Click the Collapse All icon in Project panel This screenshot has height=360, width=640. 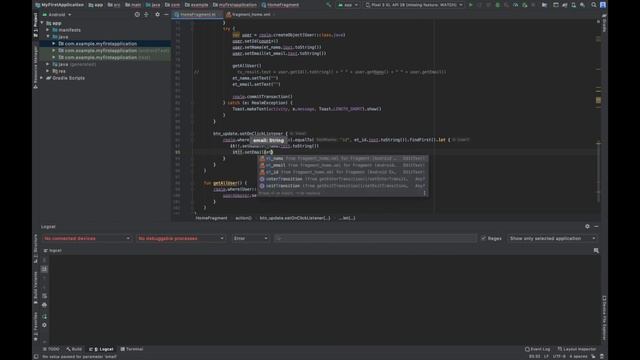(x=146, y=14)
